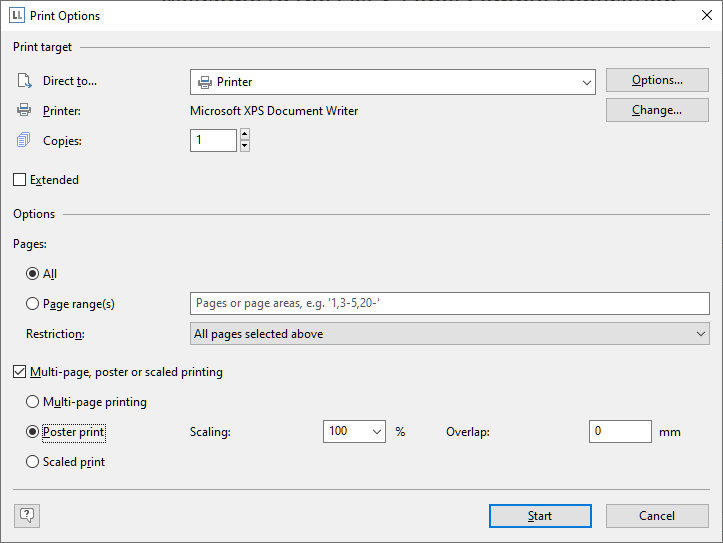Viewport: 723px width, 543px height.
Task: Click the Change... printer button
Action: click(x=657, y=110)
